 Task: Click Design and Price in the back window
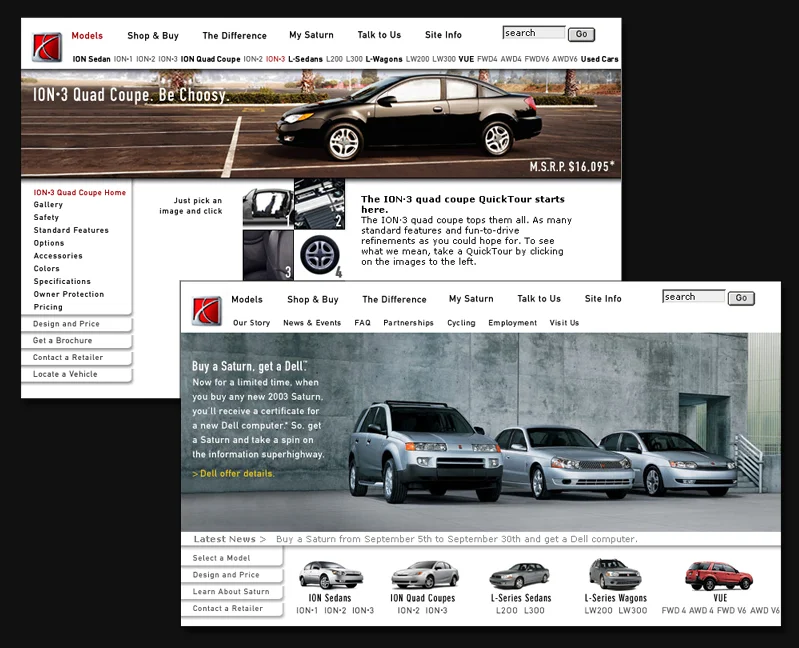point(76,324)
